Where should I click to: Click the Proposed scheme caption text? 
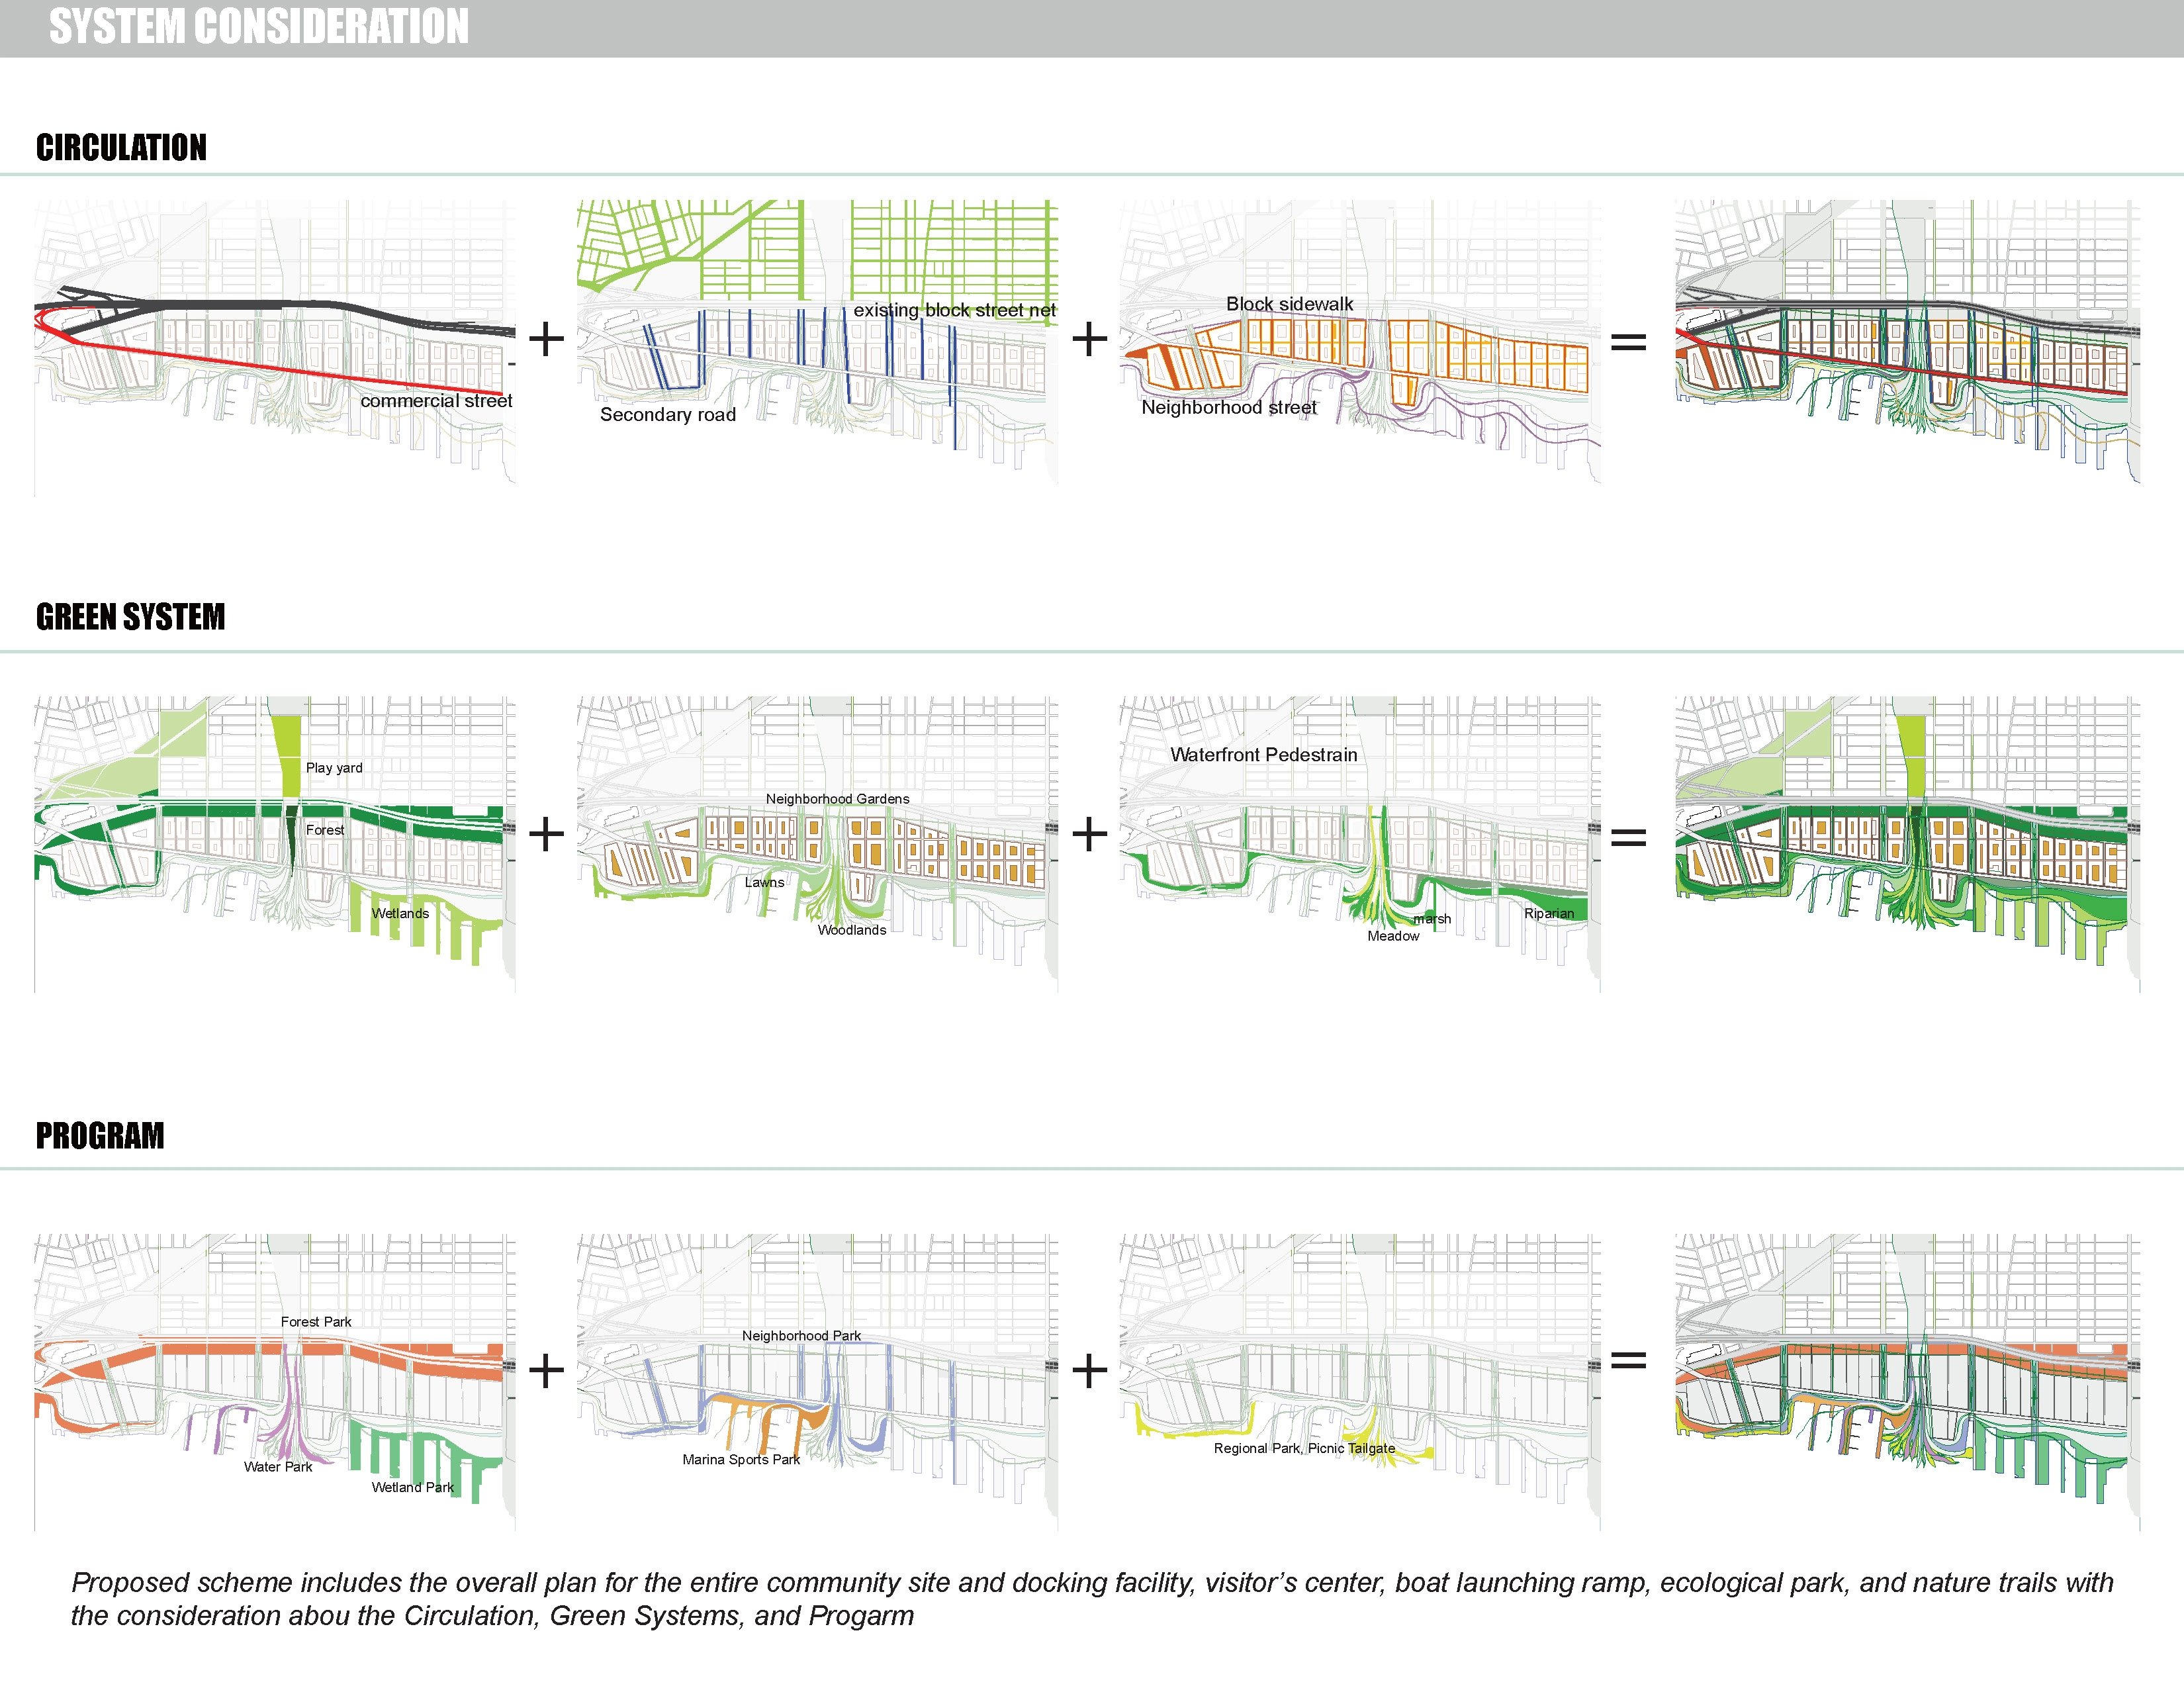[x=1092, y=1599]
